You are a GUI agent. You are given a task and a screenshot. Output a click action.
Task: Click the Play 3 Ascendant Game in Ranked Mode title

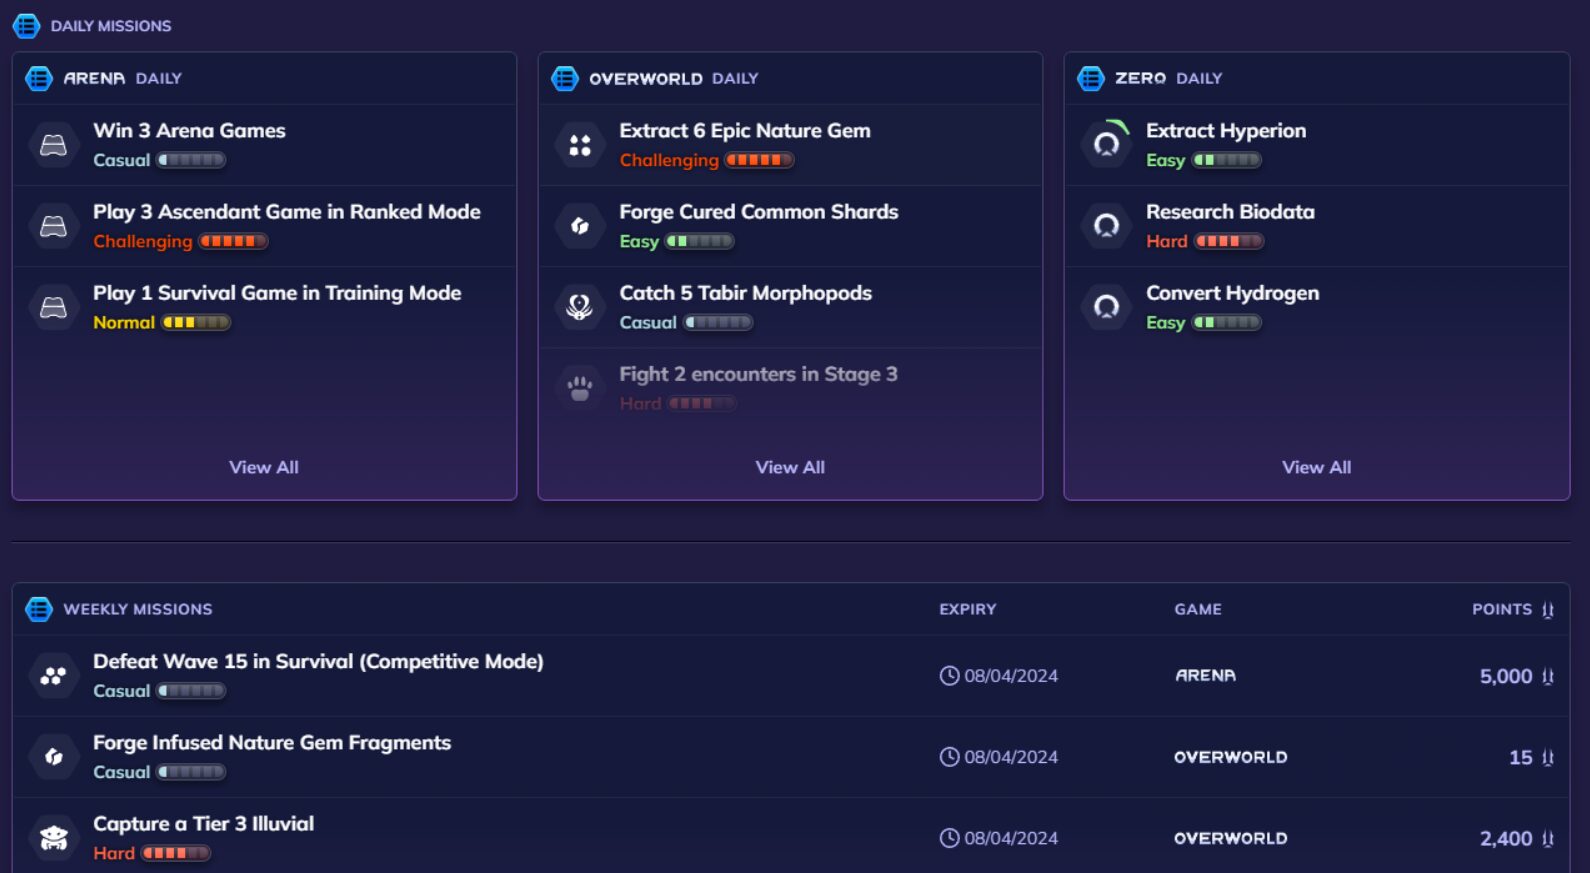click(287, 212)
